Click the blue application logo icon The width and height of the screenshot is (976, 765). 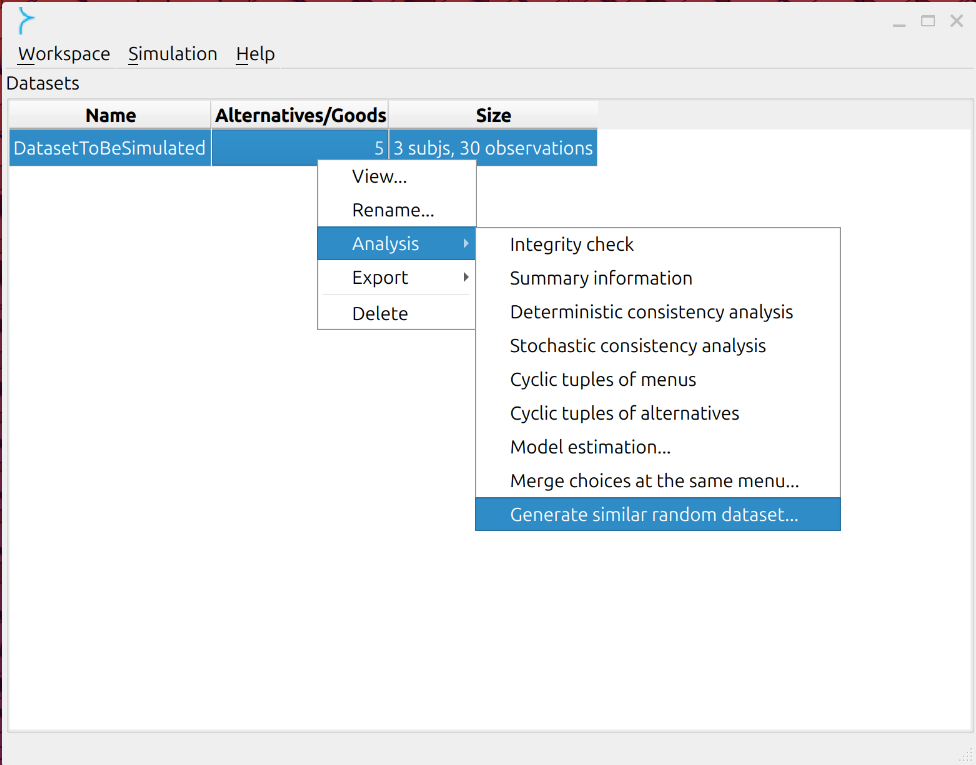pos(26,21)
